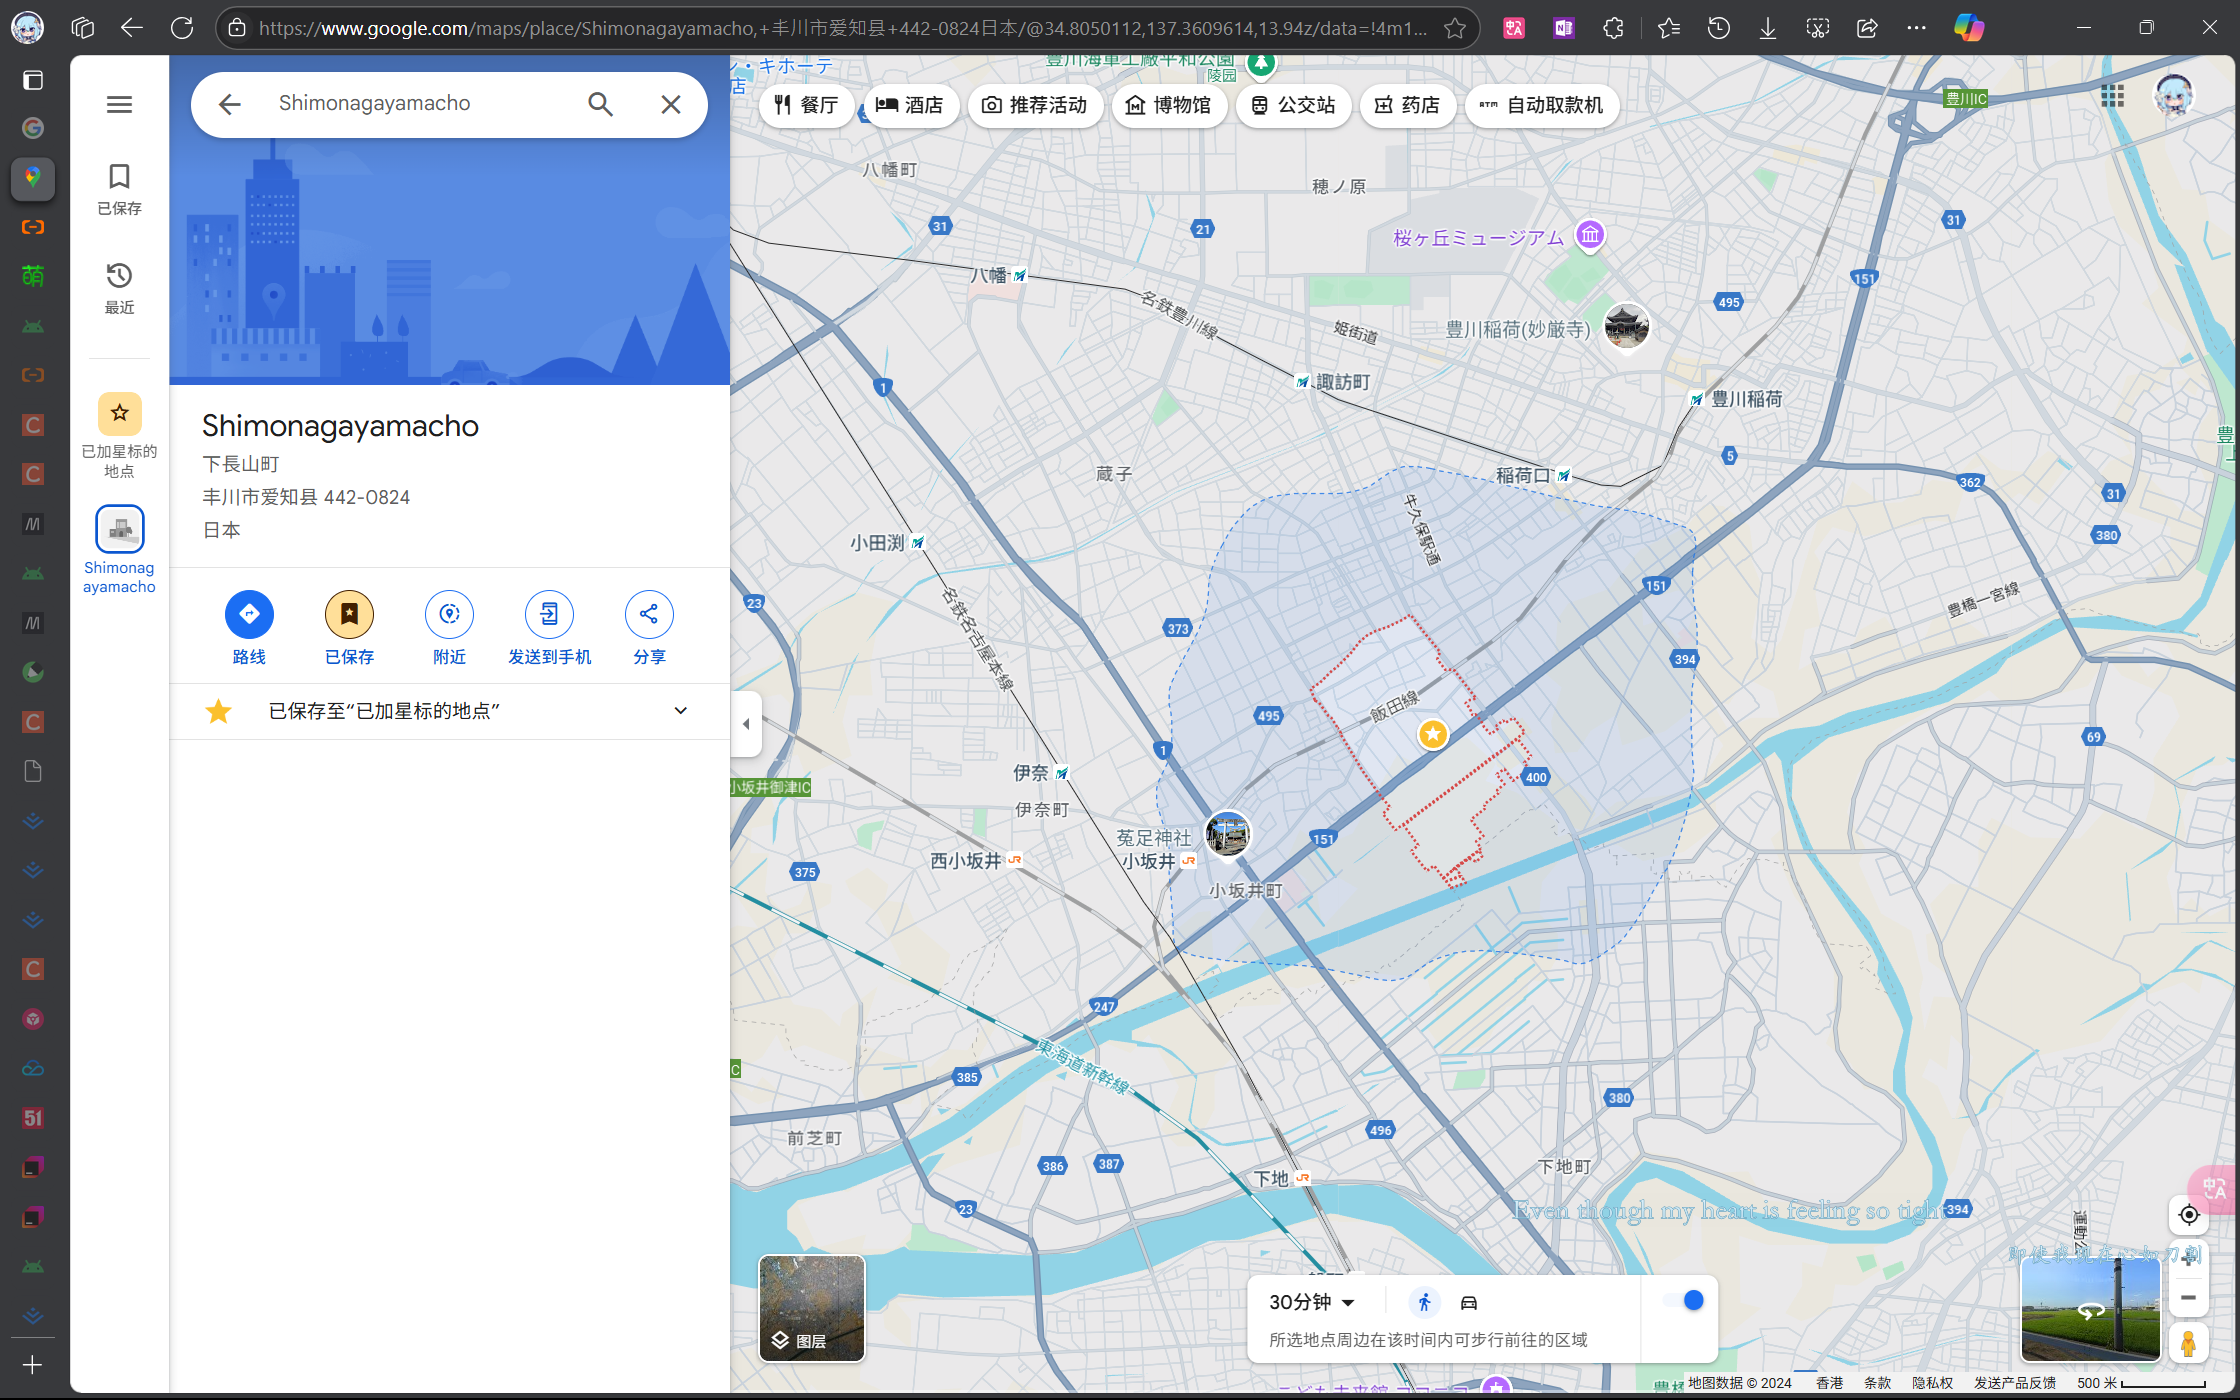Image resolution: width=2240 pixels, height=1400 pixels.
Task: Open the starred places list
Action: pos(119,435)
